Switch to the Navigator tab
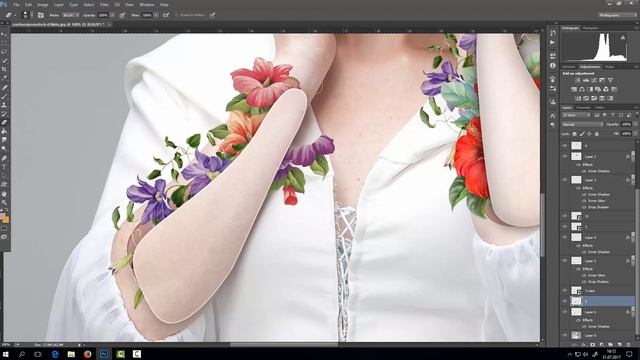The image size is (640, 360). pos(591,28)
